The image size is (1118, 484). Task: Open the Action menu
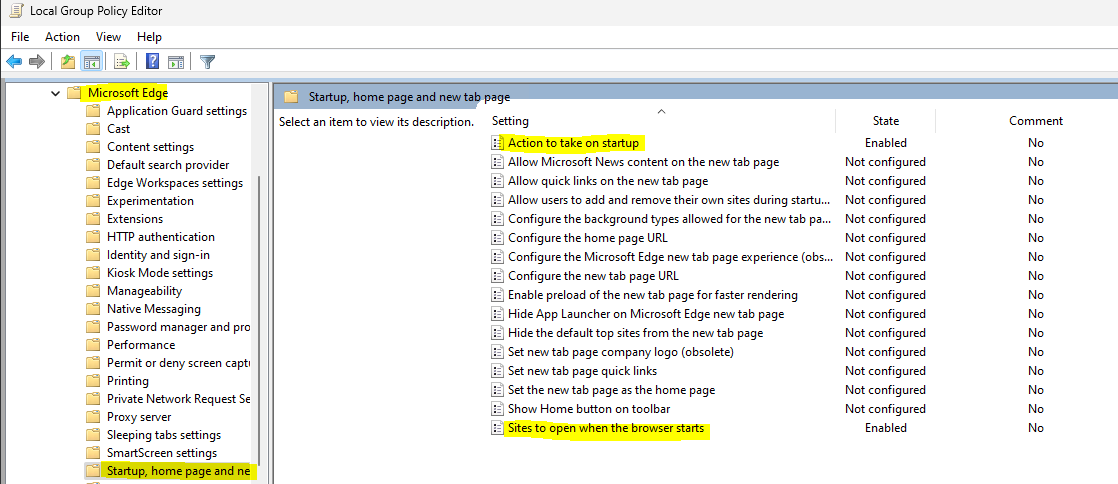(63, 37)
